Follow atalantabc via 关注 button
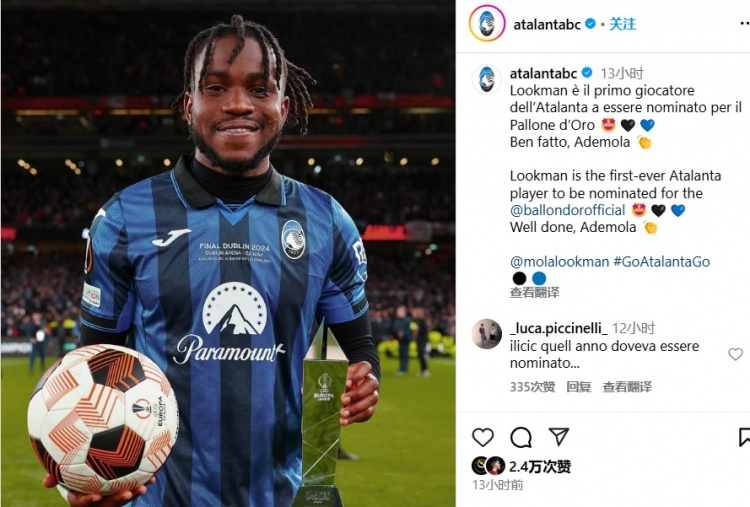The width and height of the screenshot is (750, 507). click(622, 24)
